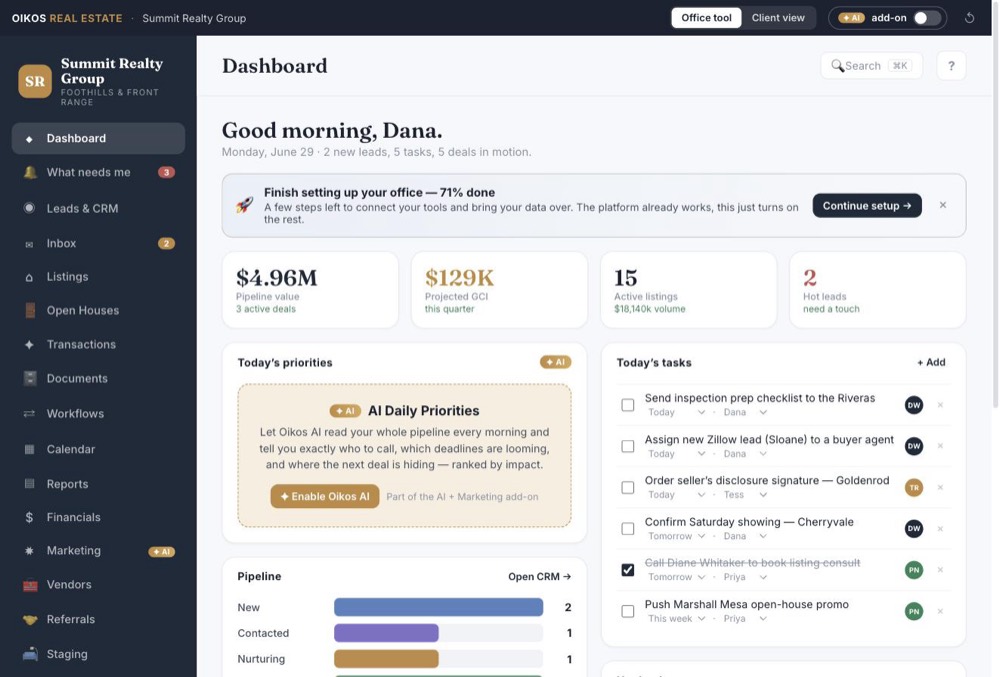Check Assign new Zillow lead task
Image resolution: width=1000 pixels, height=677 pixels.
click(628, 446)
